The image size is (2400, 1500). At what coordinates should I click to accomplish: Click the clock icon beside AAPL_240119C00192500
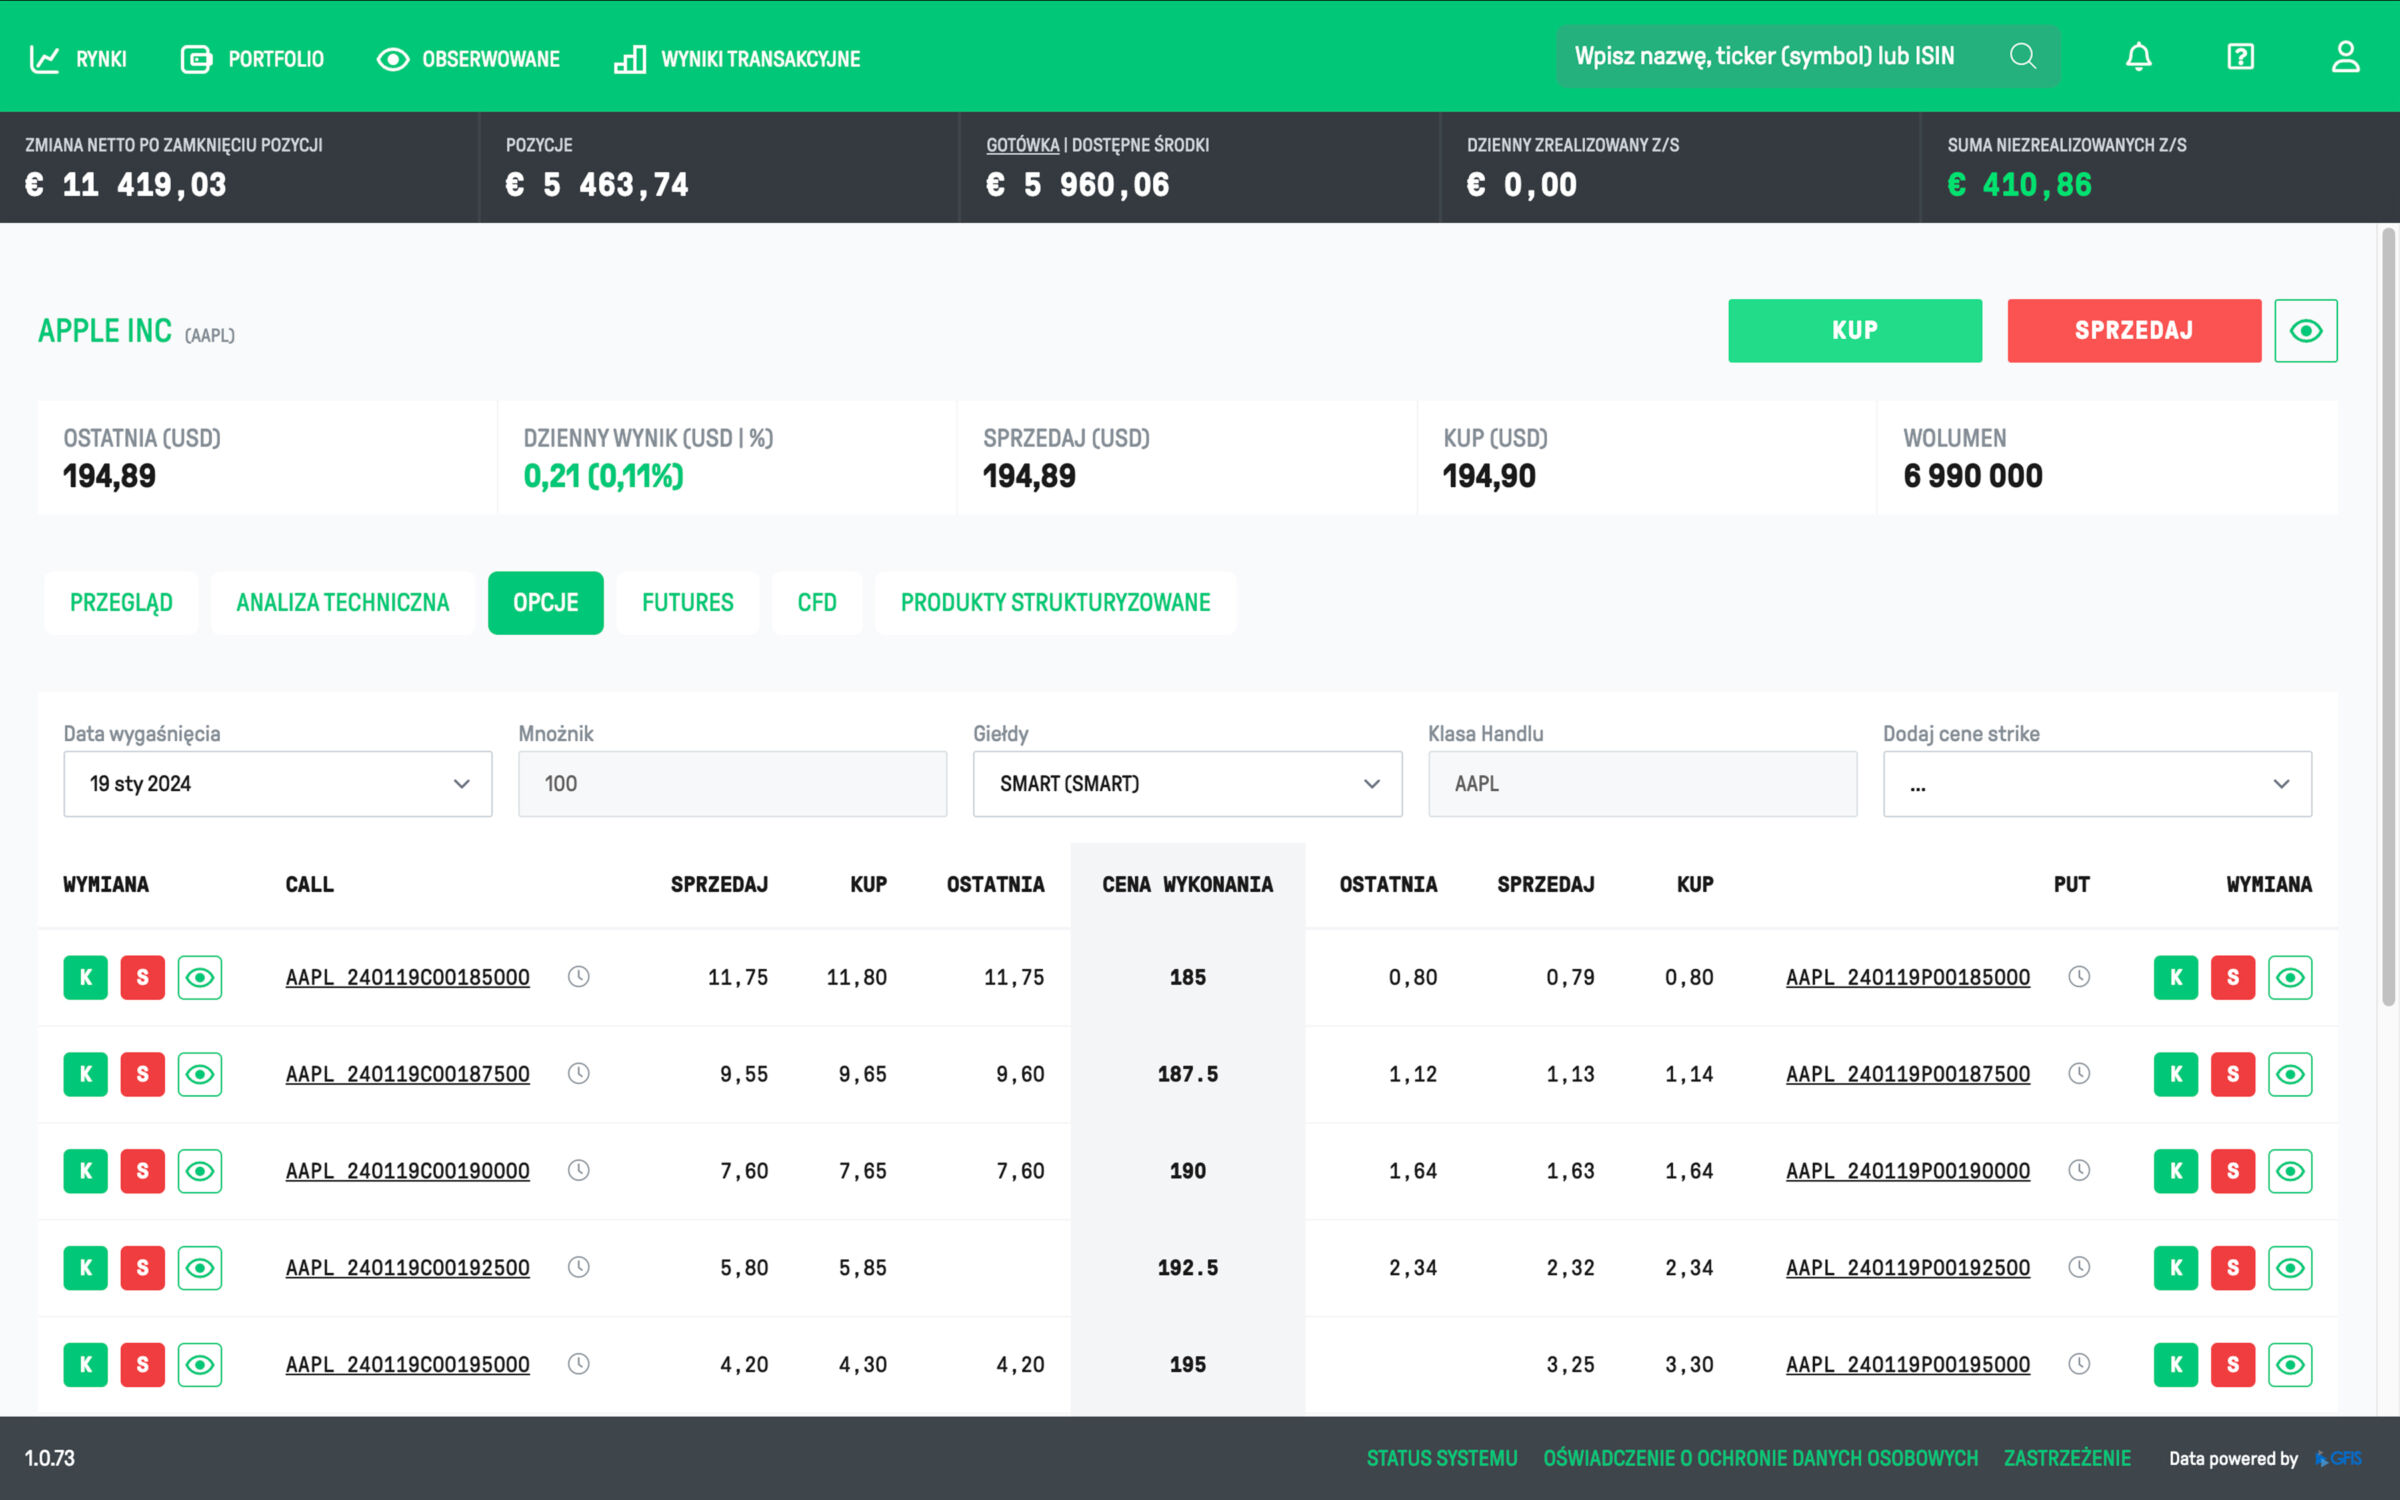click(x=579, y=1268)
